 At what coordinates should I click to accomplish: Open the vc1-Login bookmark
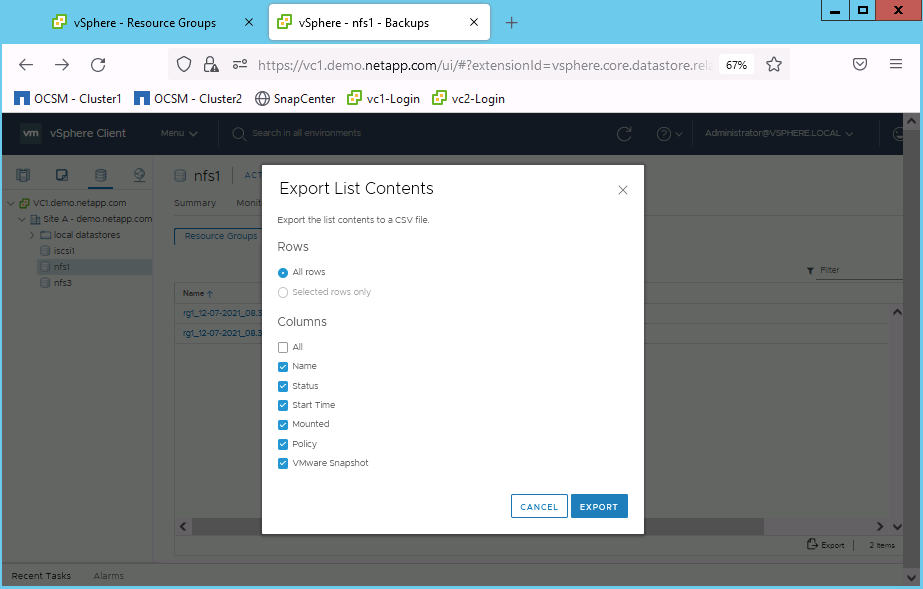point(383,99)
